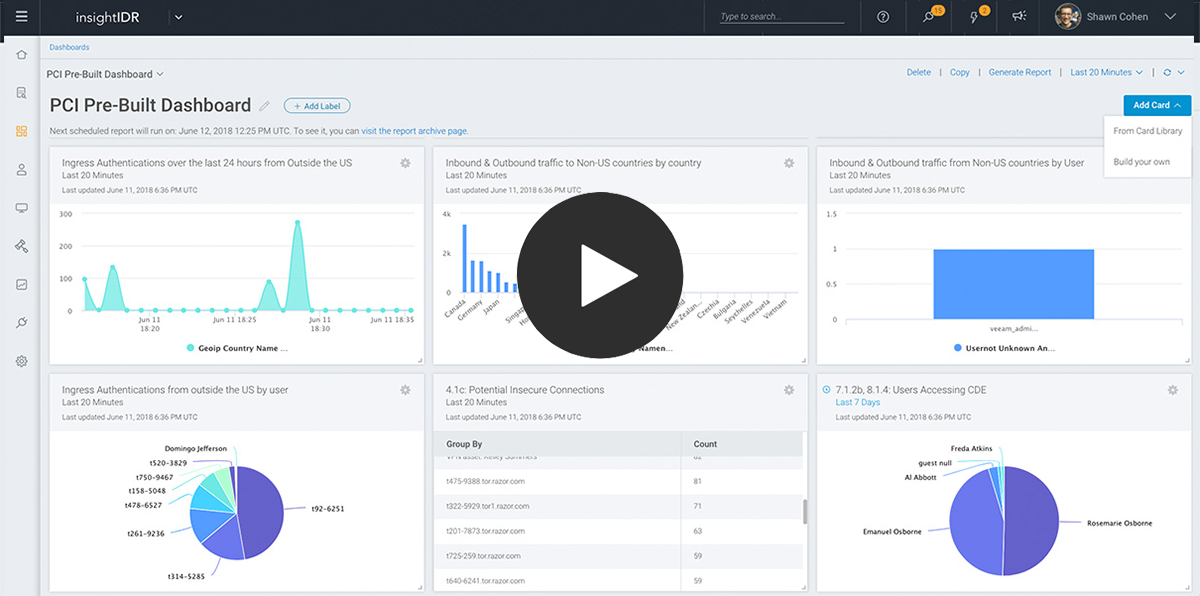
Task: Open the help question mark icon
Action: tap(883, 17)
